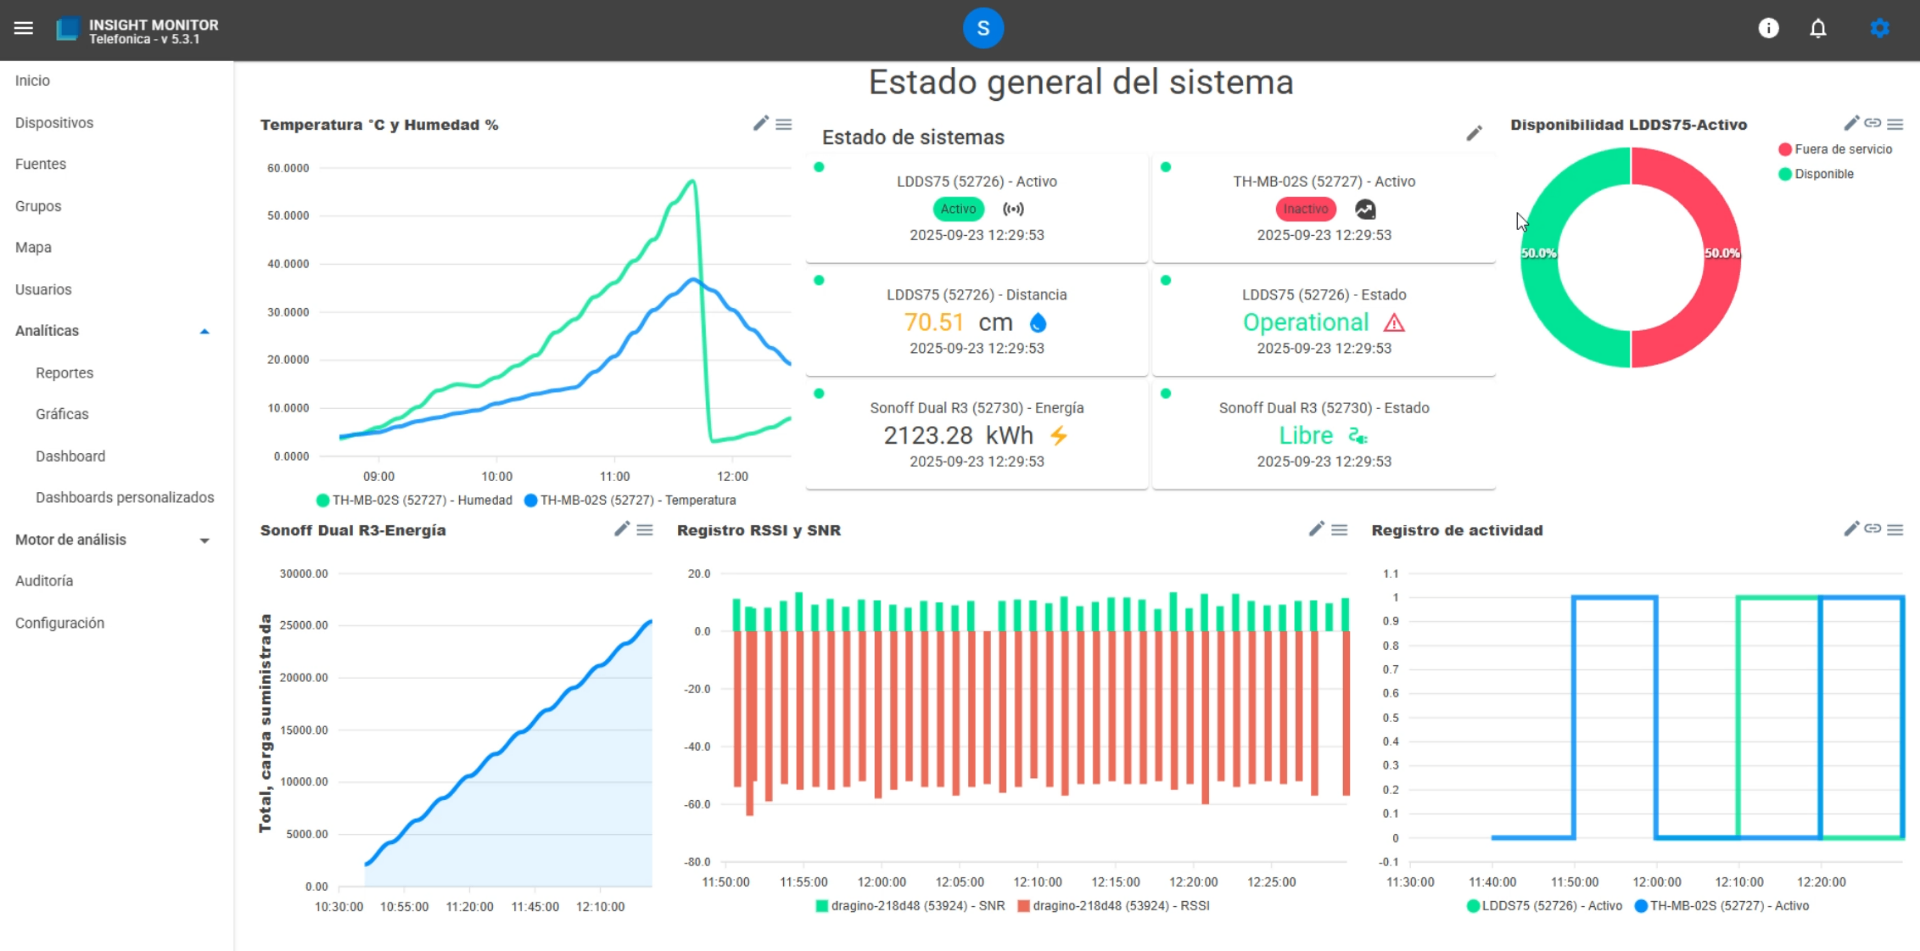1920x951 pixels.
Task: Expand the Motor de análisis arrow
Action: point(205,540)
